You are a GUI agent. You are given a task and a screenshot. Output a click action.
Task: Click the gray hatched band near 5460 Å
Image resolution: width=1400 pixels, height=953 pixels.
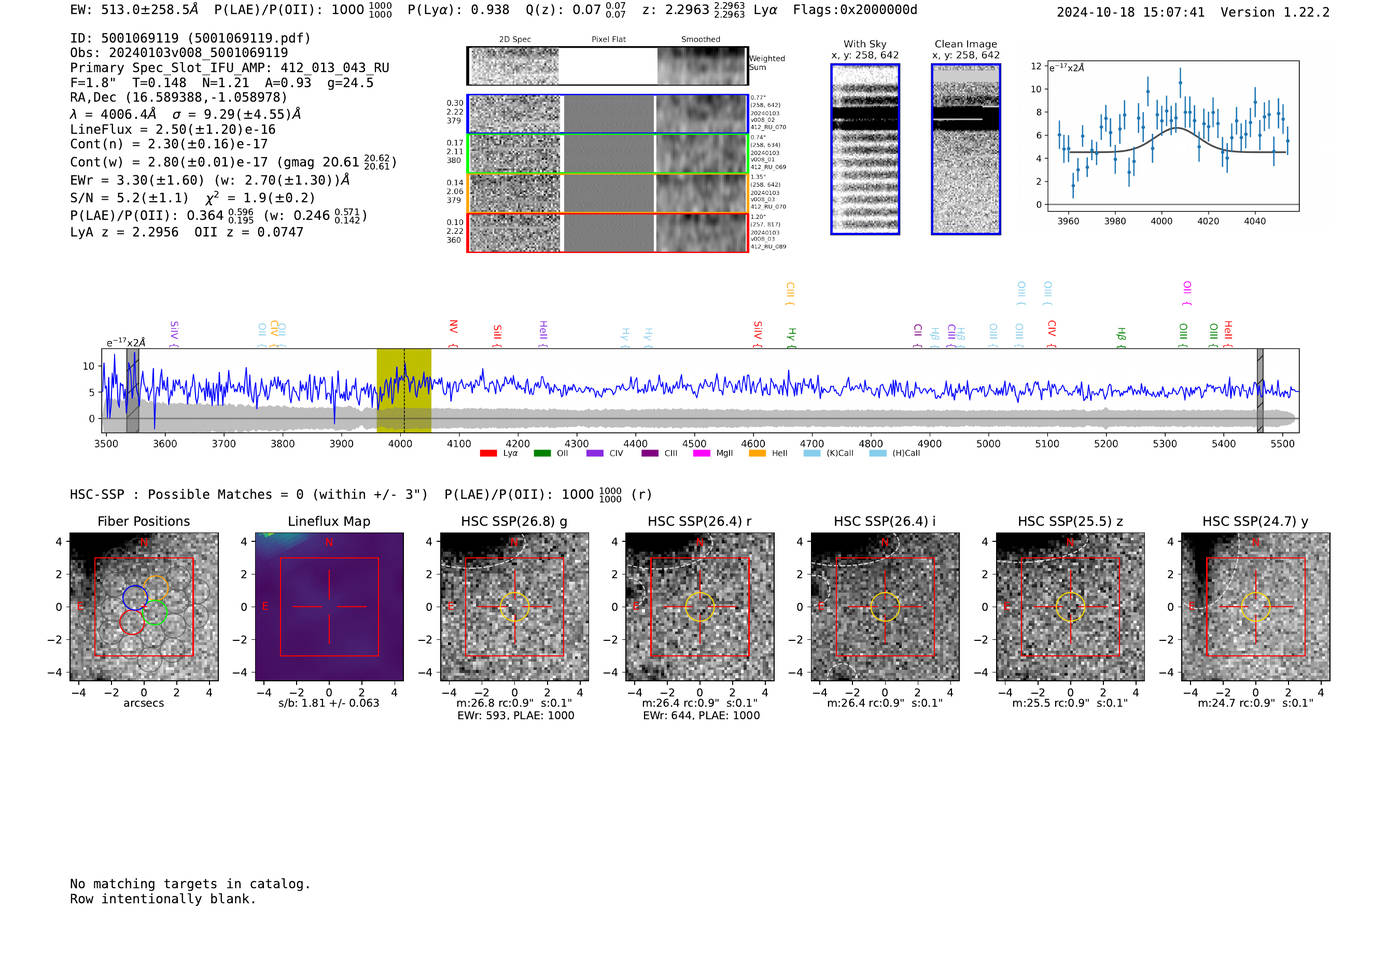[x=1260, y=391]
